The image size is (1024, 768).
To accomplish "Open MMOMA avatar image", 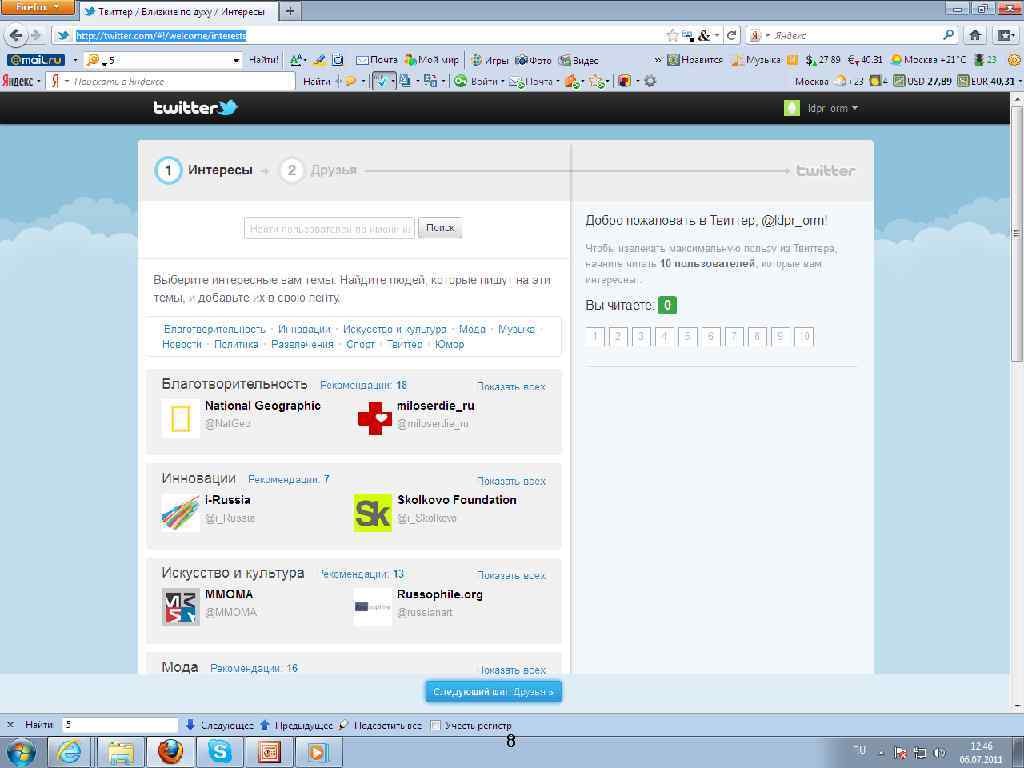I will [181, 607].
